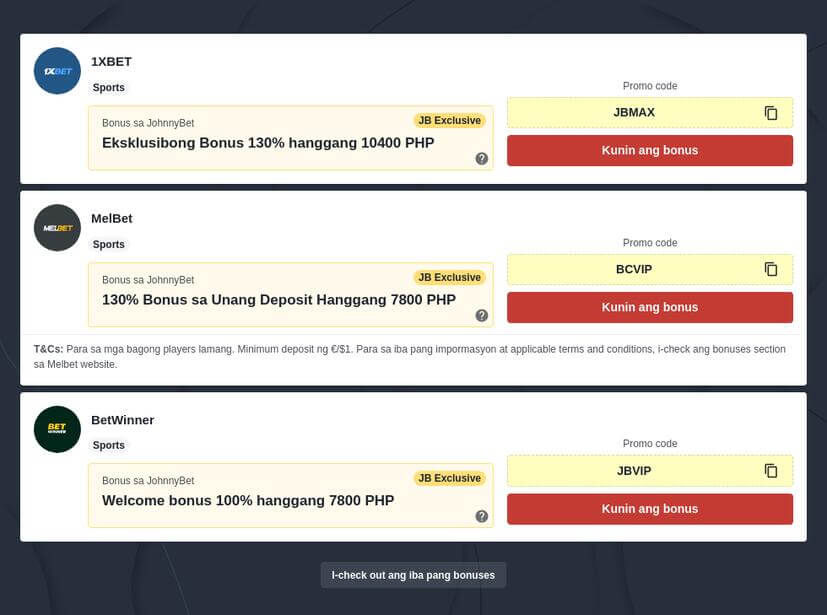Click the JB Exclusive badge on BetWinner offer
Screen dimensions: 827x615
449,478
